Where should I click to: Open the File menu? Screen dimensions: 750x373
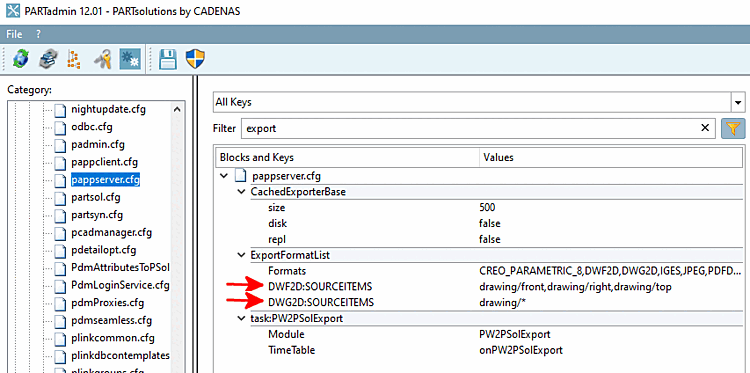point(14,34)
